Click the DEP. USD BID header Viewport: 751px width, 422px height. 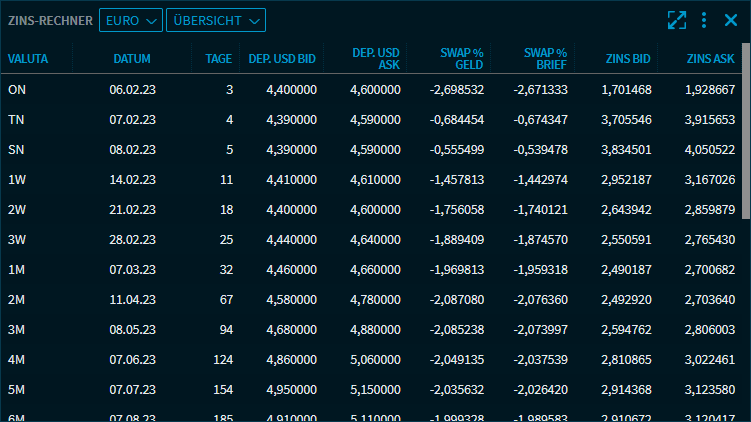click(283, 59)
